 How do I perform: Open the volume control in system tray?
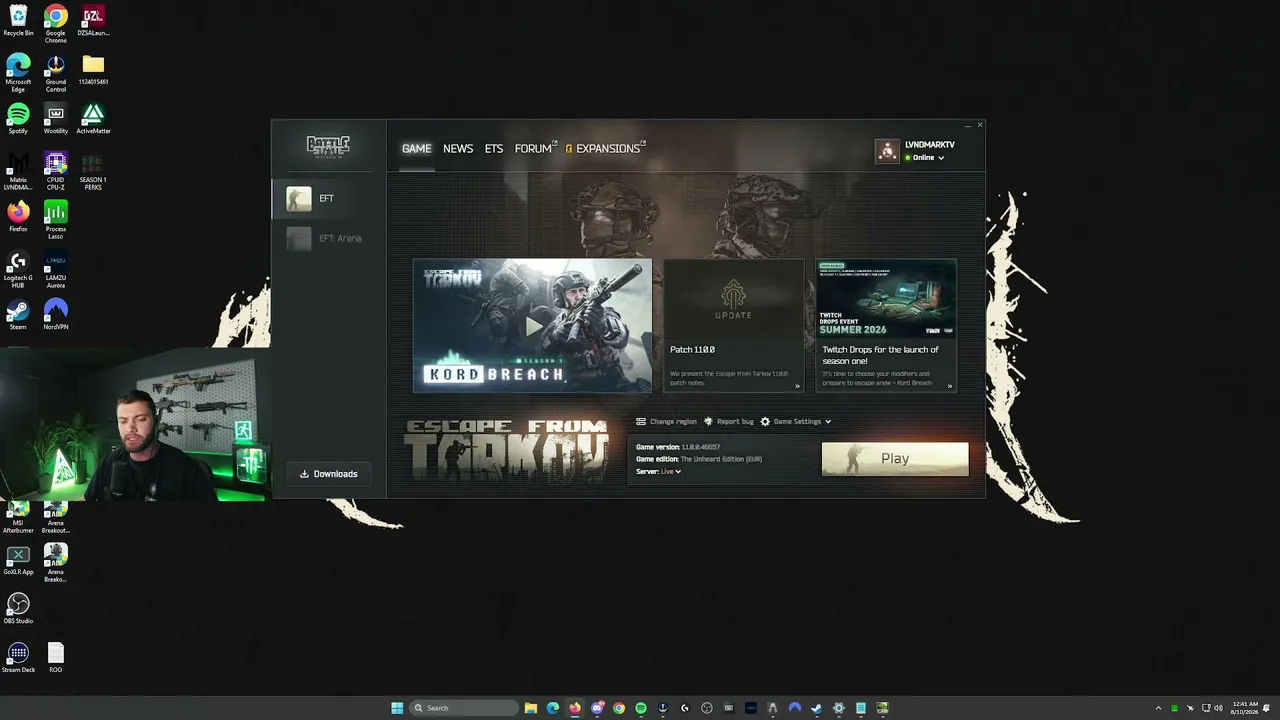coord(1218,708)
